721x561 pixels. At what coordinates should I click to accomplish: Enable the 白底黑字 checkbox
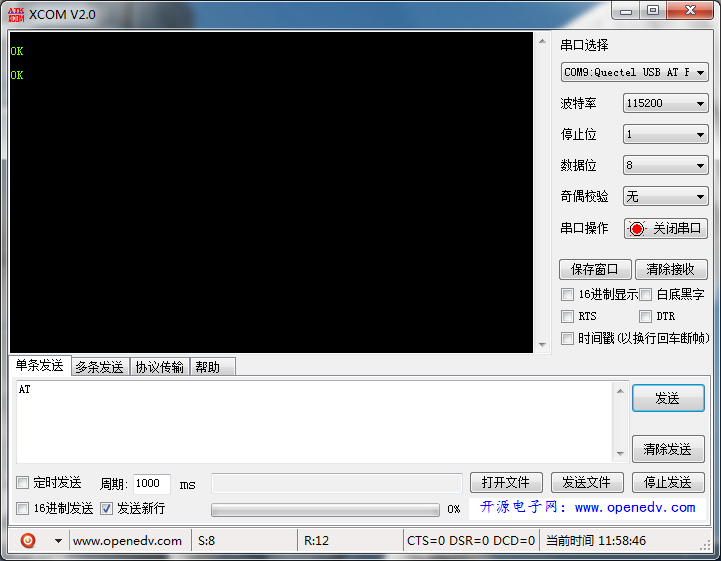(x=646, y=294)
